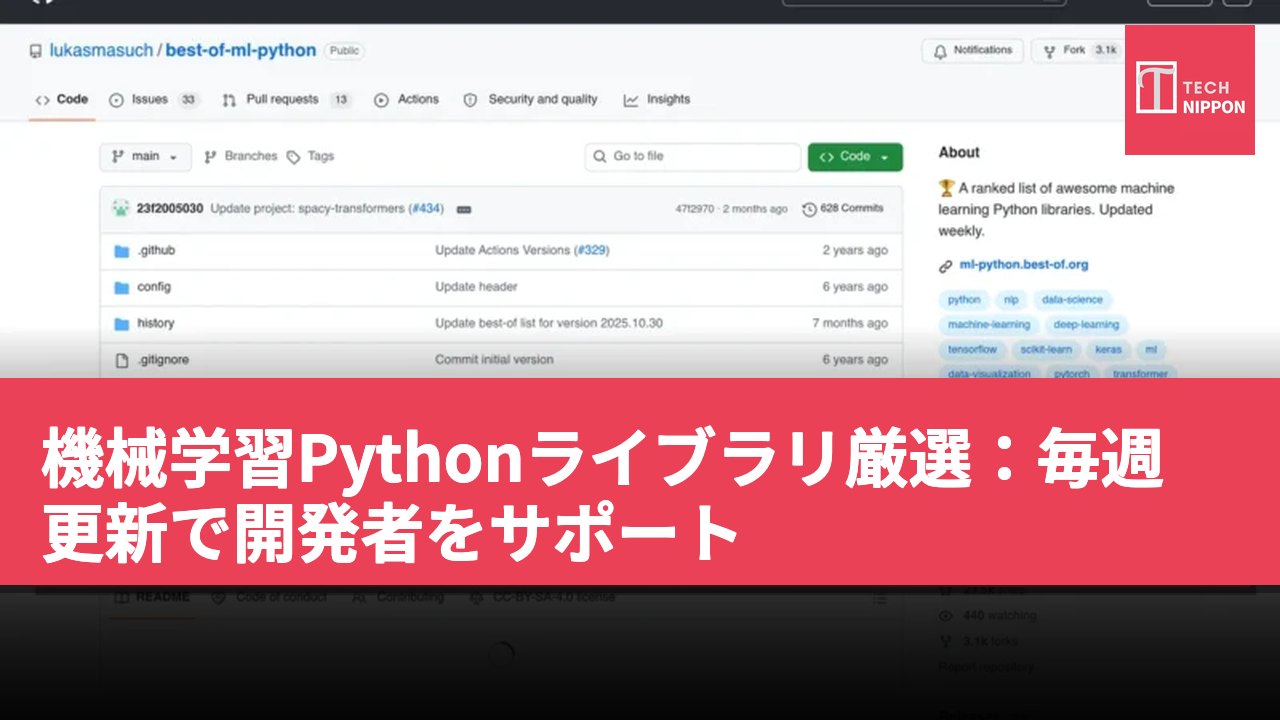The image size is (1280, 720).
Task: Open the best-of-ml-python repository link
Action: [240, 51]
